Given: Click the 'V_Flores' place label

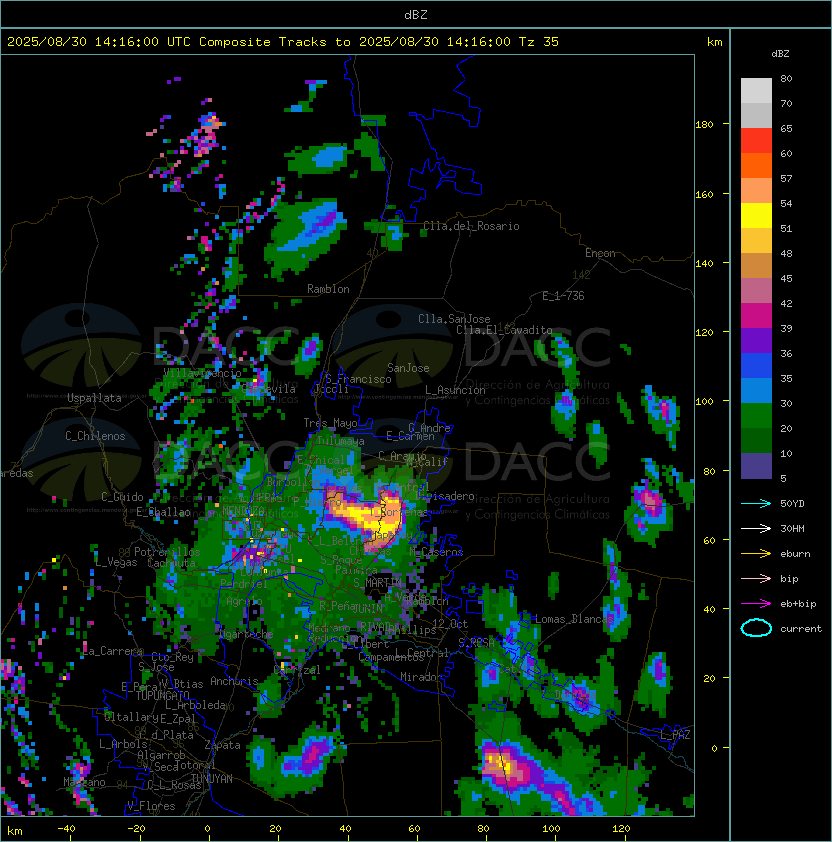Looking at the screenshot, I should click(x=151, y=806).
